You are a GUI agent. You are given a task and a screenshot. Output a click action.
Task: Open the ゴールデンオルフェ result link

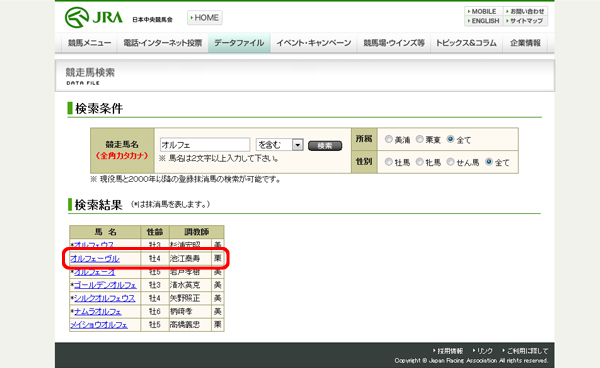[x=105, y=285]
